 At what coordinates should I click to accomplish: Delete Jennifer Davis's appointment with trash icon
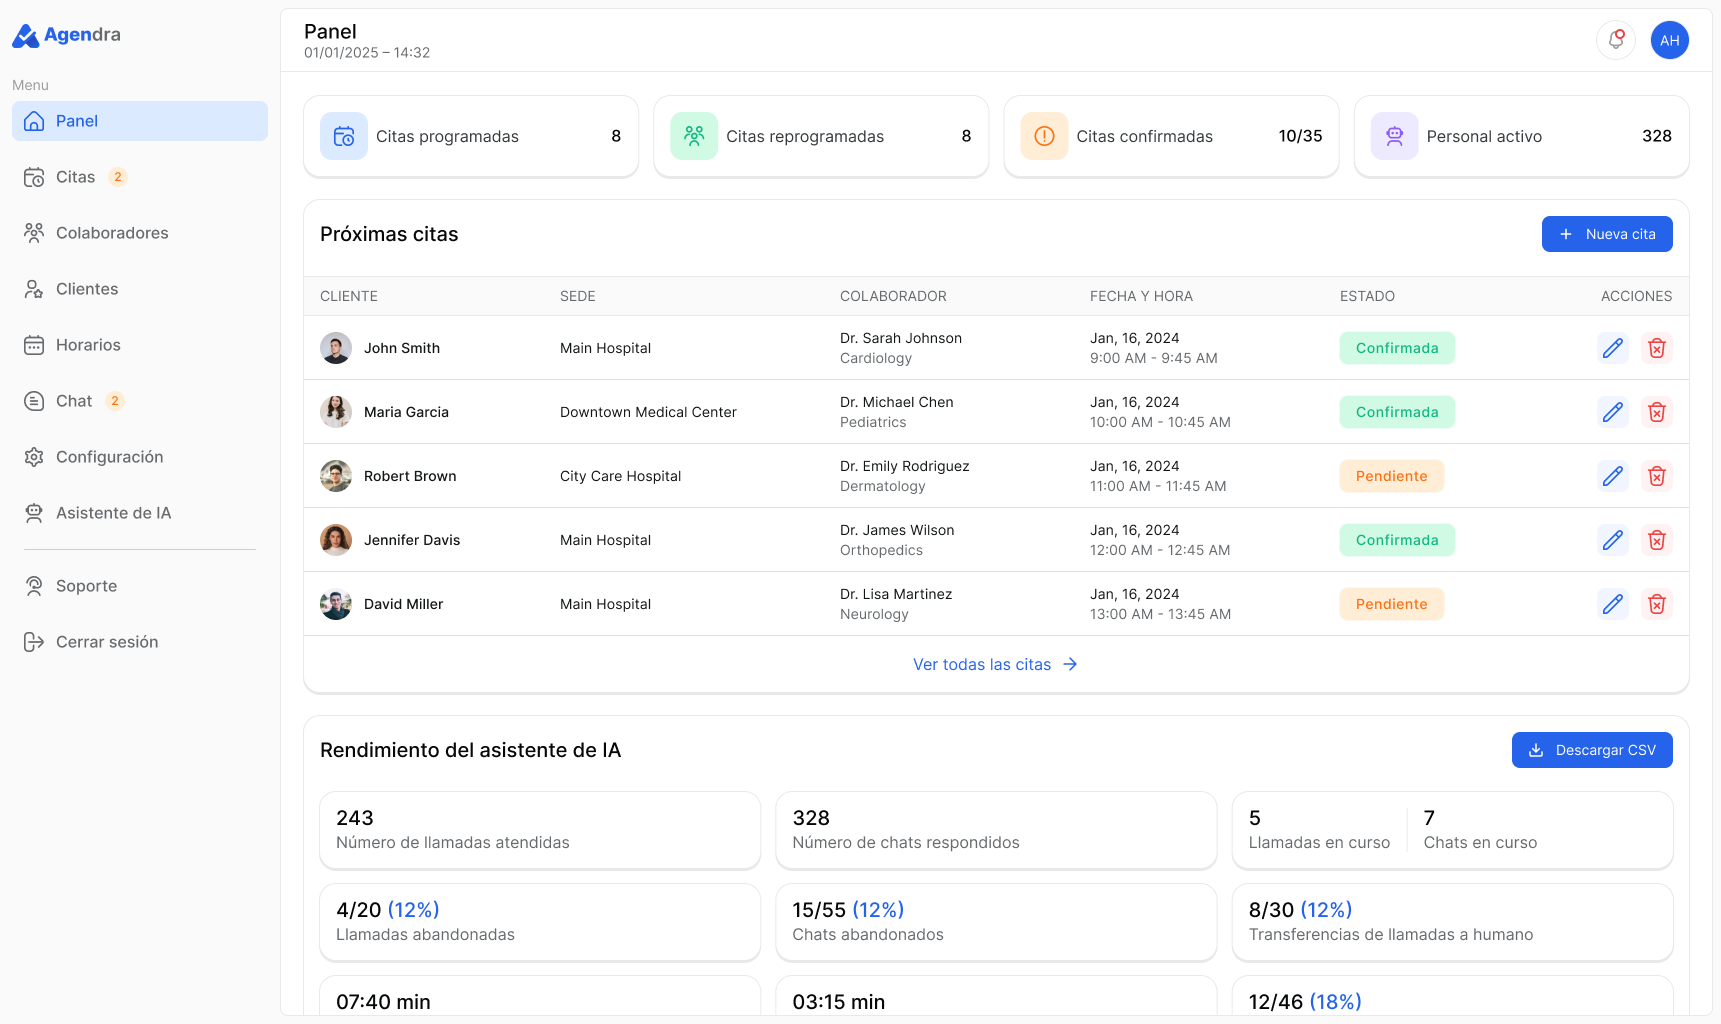click(x=1657, y=540)
